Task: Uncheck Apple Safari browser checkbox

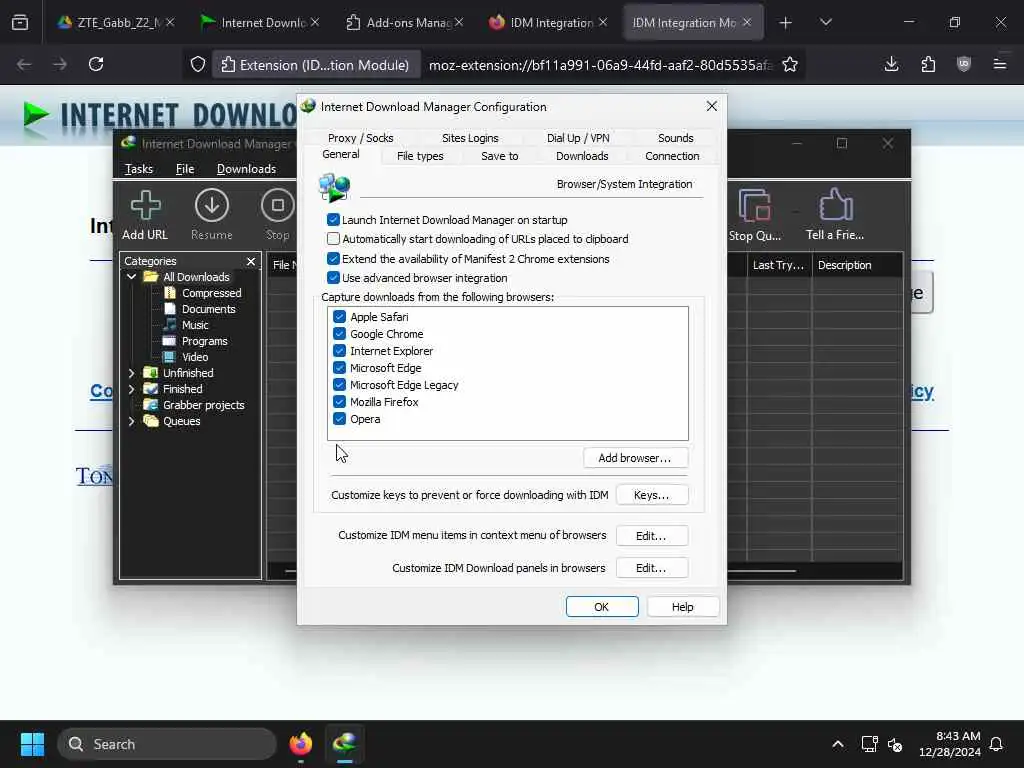Action: [x=340, y=317]
